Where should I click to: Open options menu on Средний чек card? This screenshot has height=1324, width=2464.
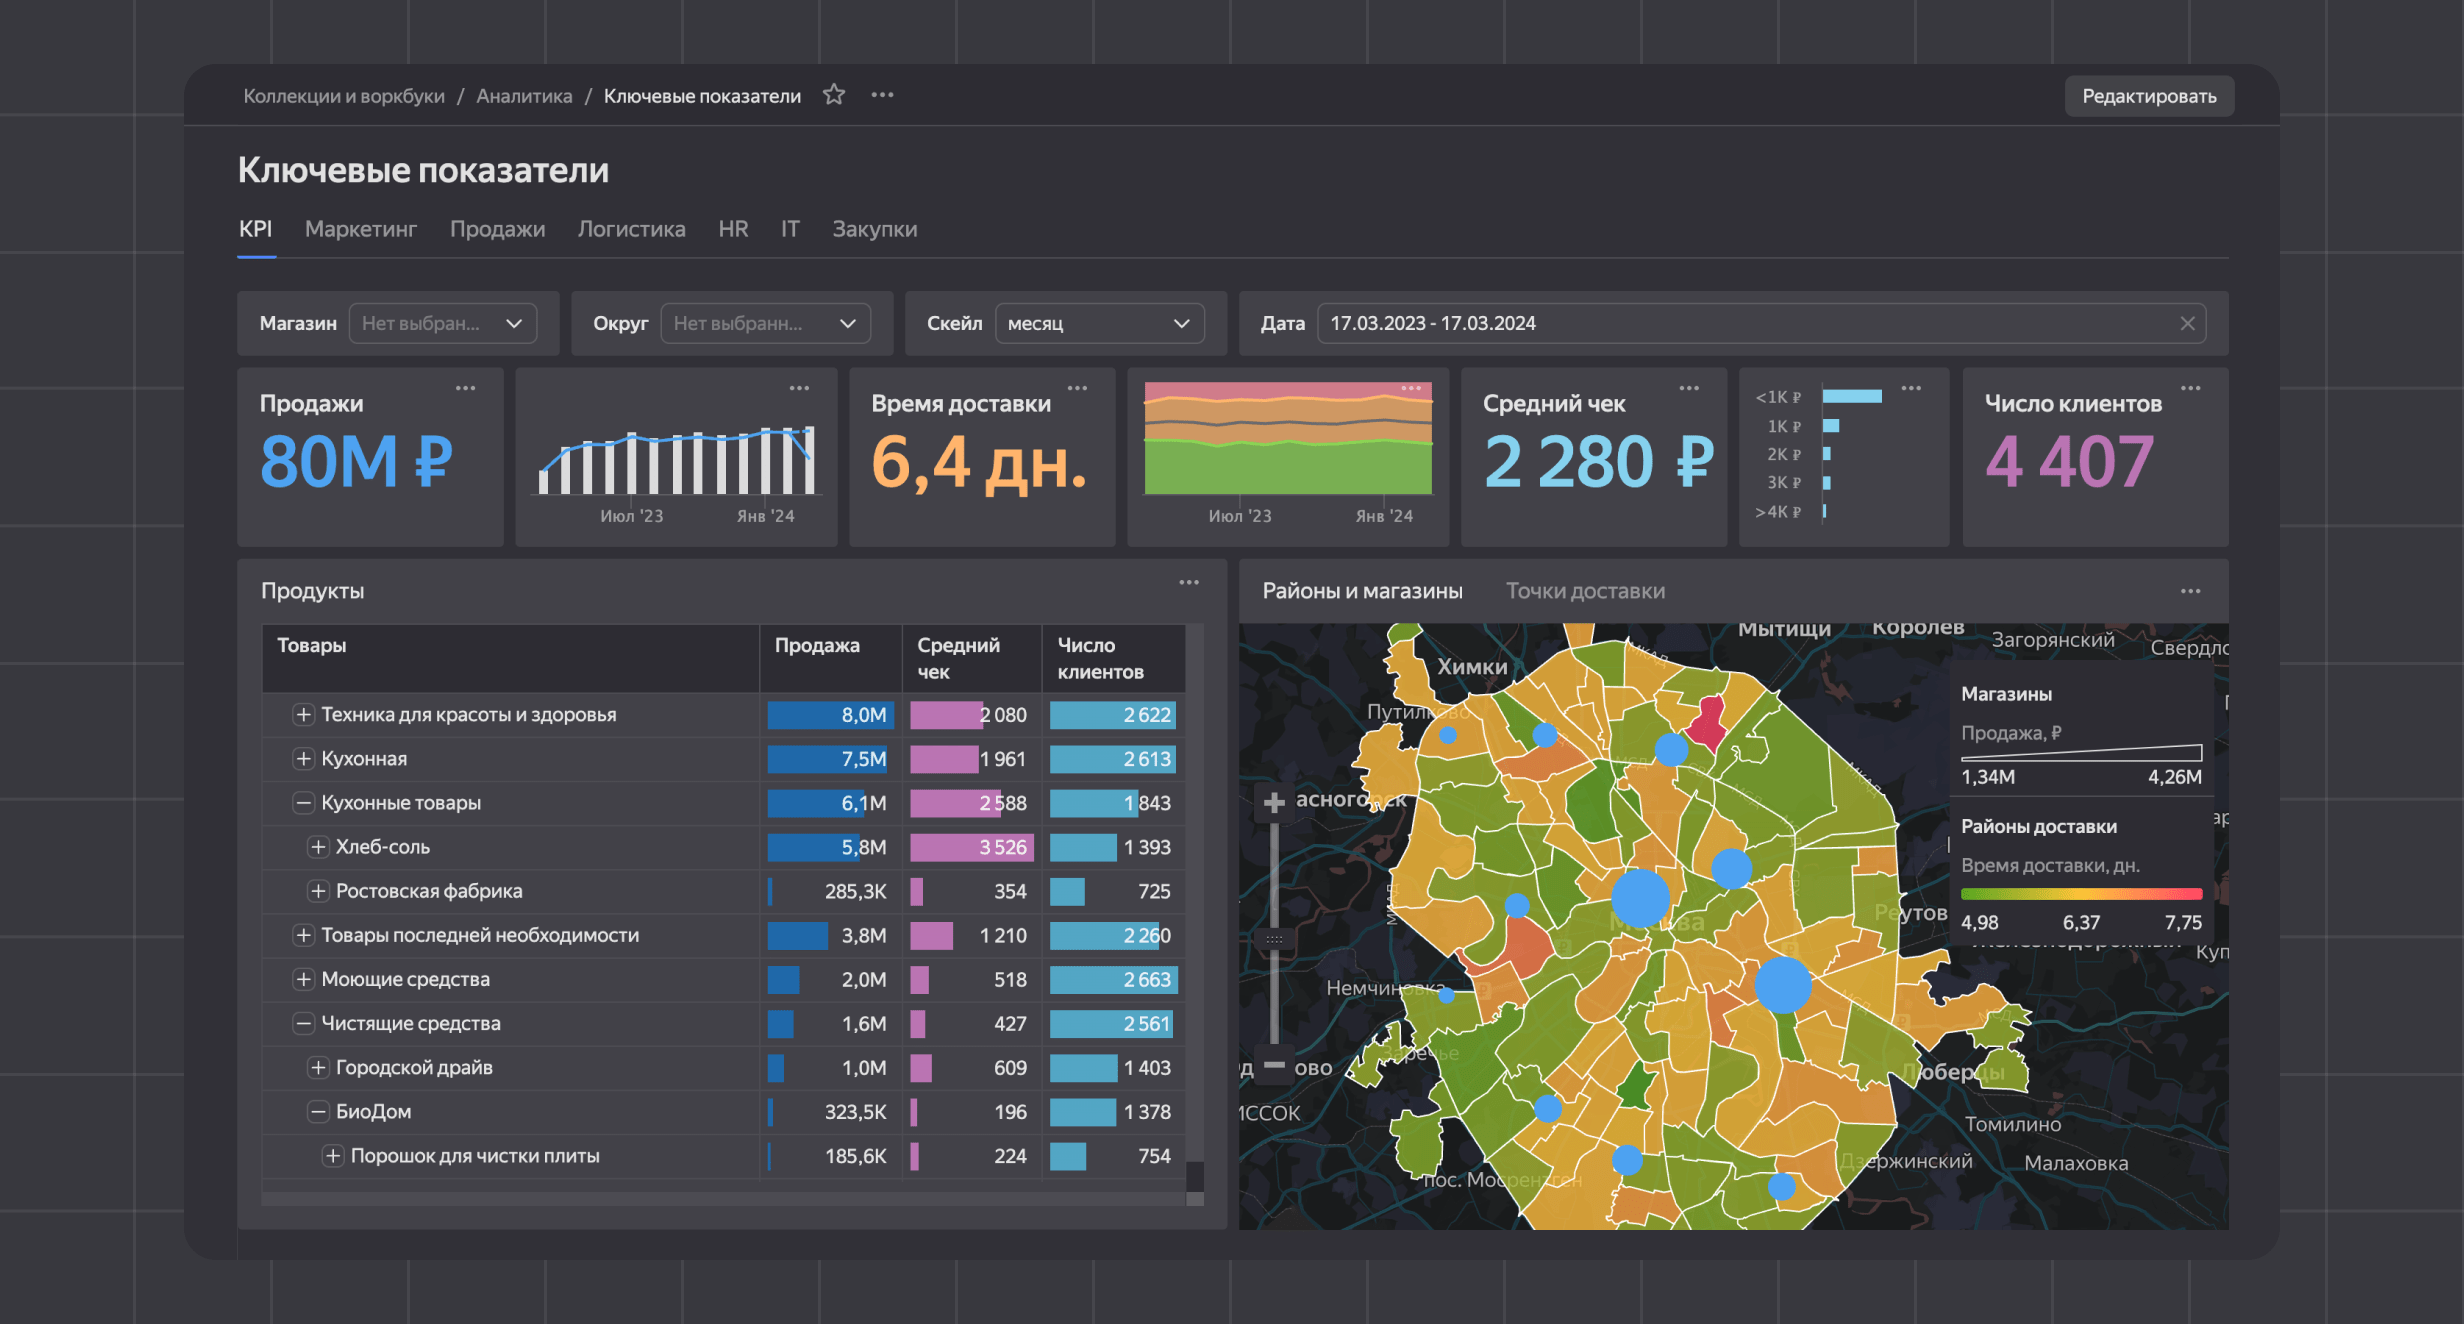click(1689, 388)
